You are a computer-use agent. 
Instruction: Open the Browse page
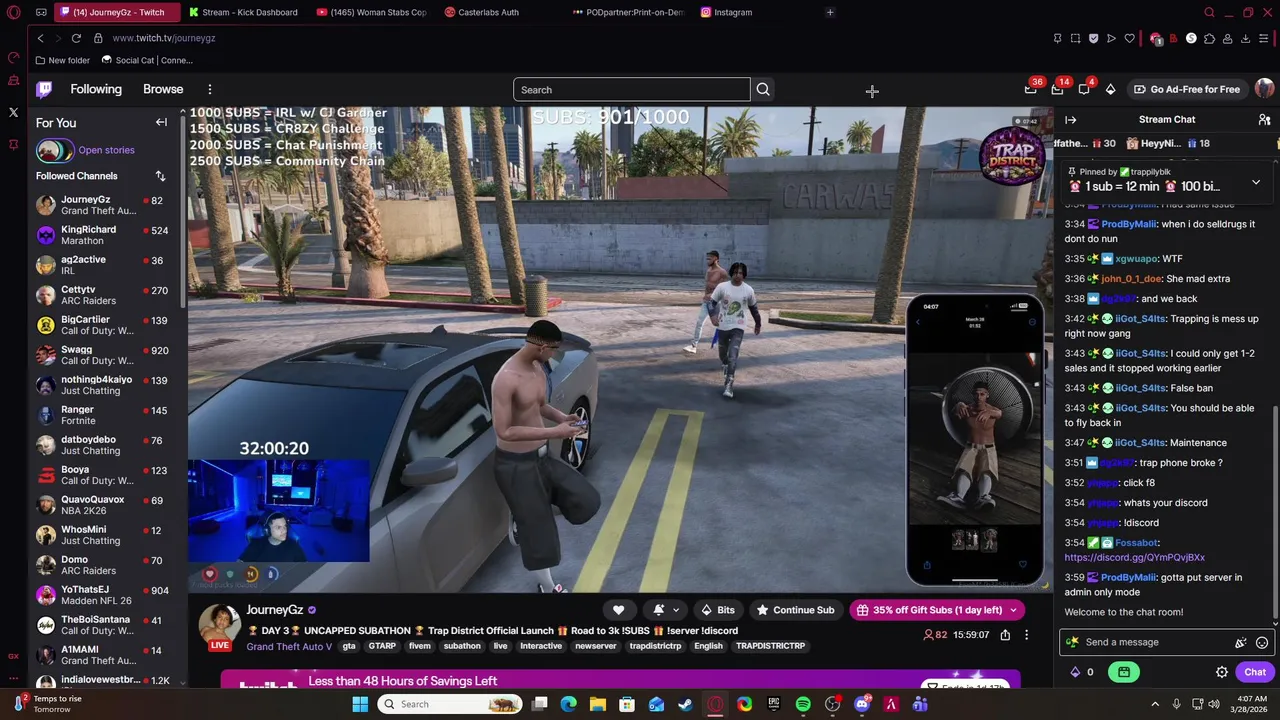[163, 90]
